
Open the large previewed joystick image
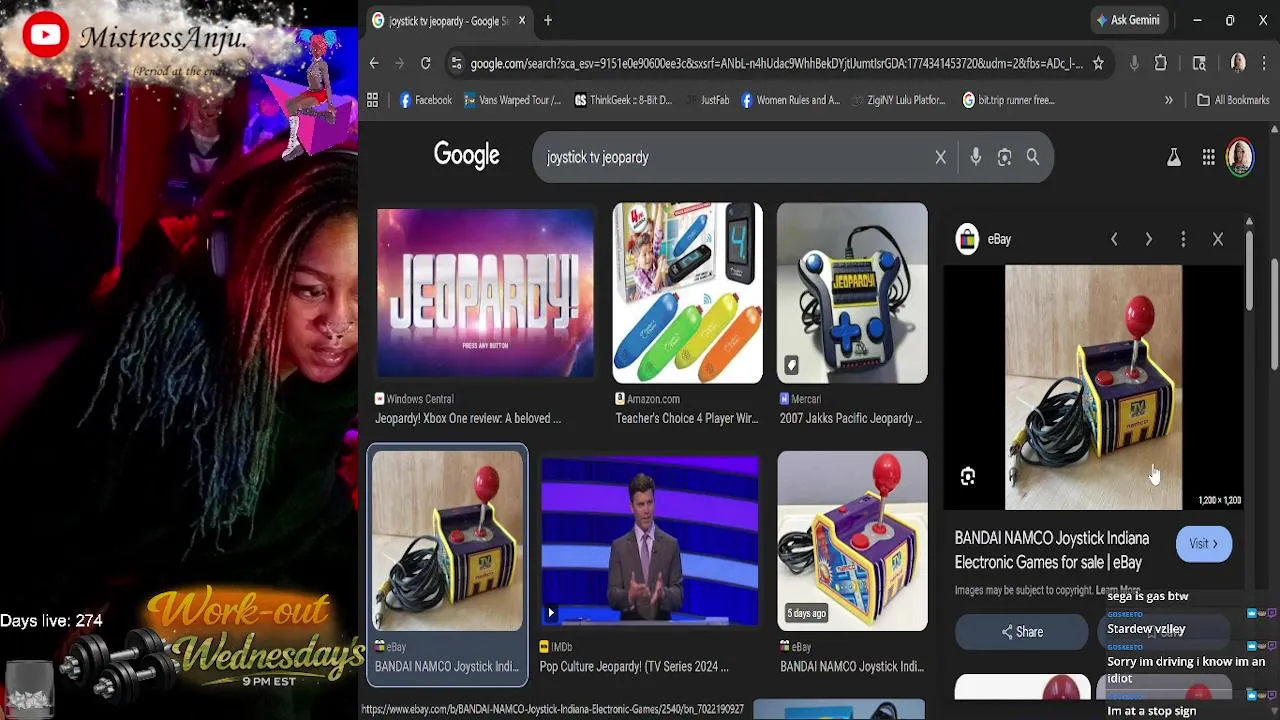coord(1093,387)
